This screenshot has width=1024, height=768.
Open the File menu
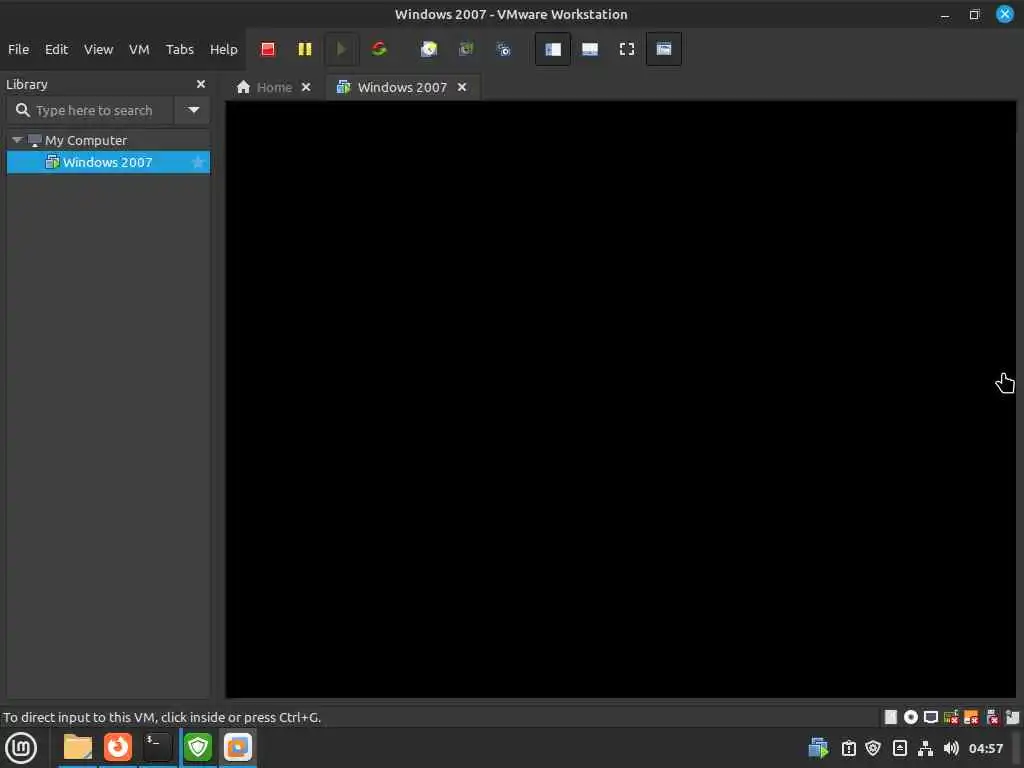coord(18,50)
